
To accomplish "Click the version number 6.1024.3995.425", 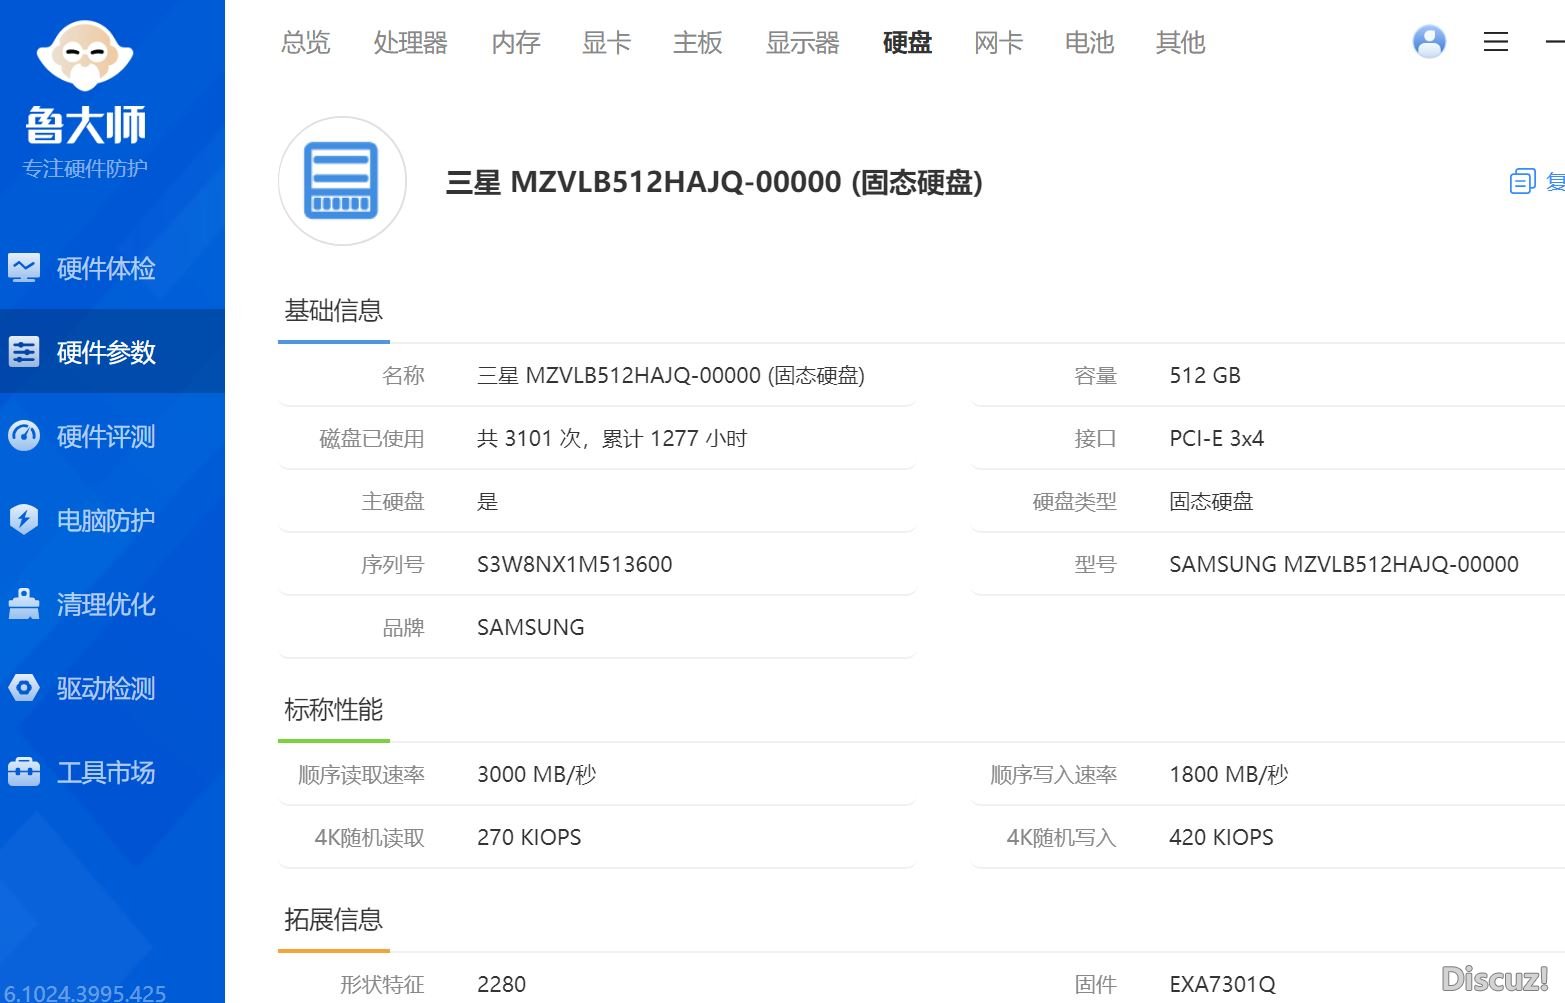I will (x=85, y=993).
